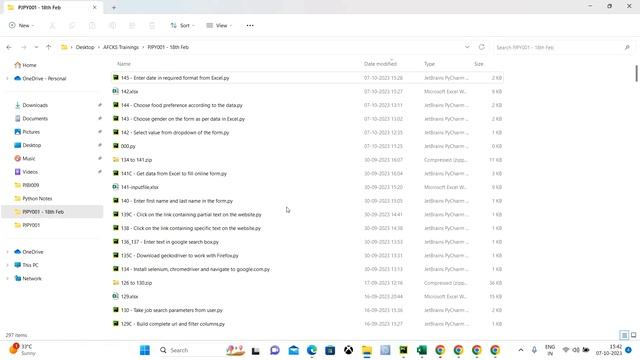640x360 pixels.
Task: Open the Xbox app from taskbar
Action: tap(348, 350)
